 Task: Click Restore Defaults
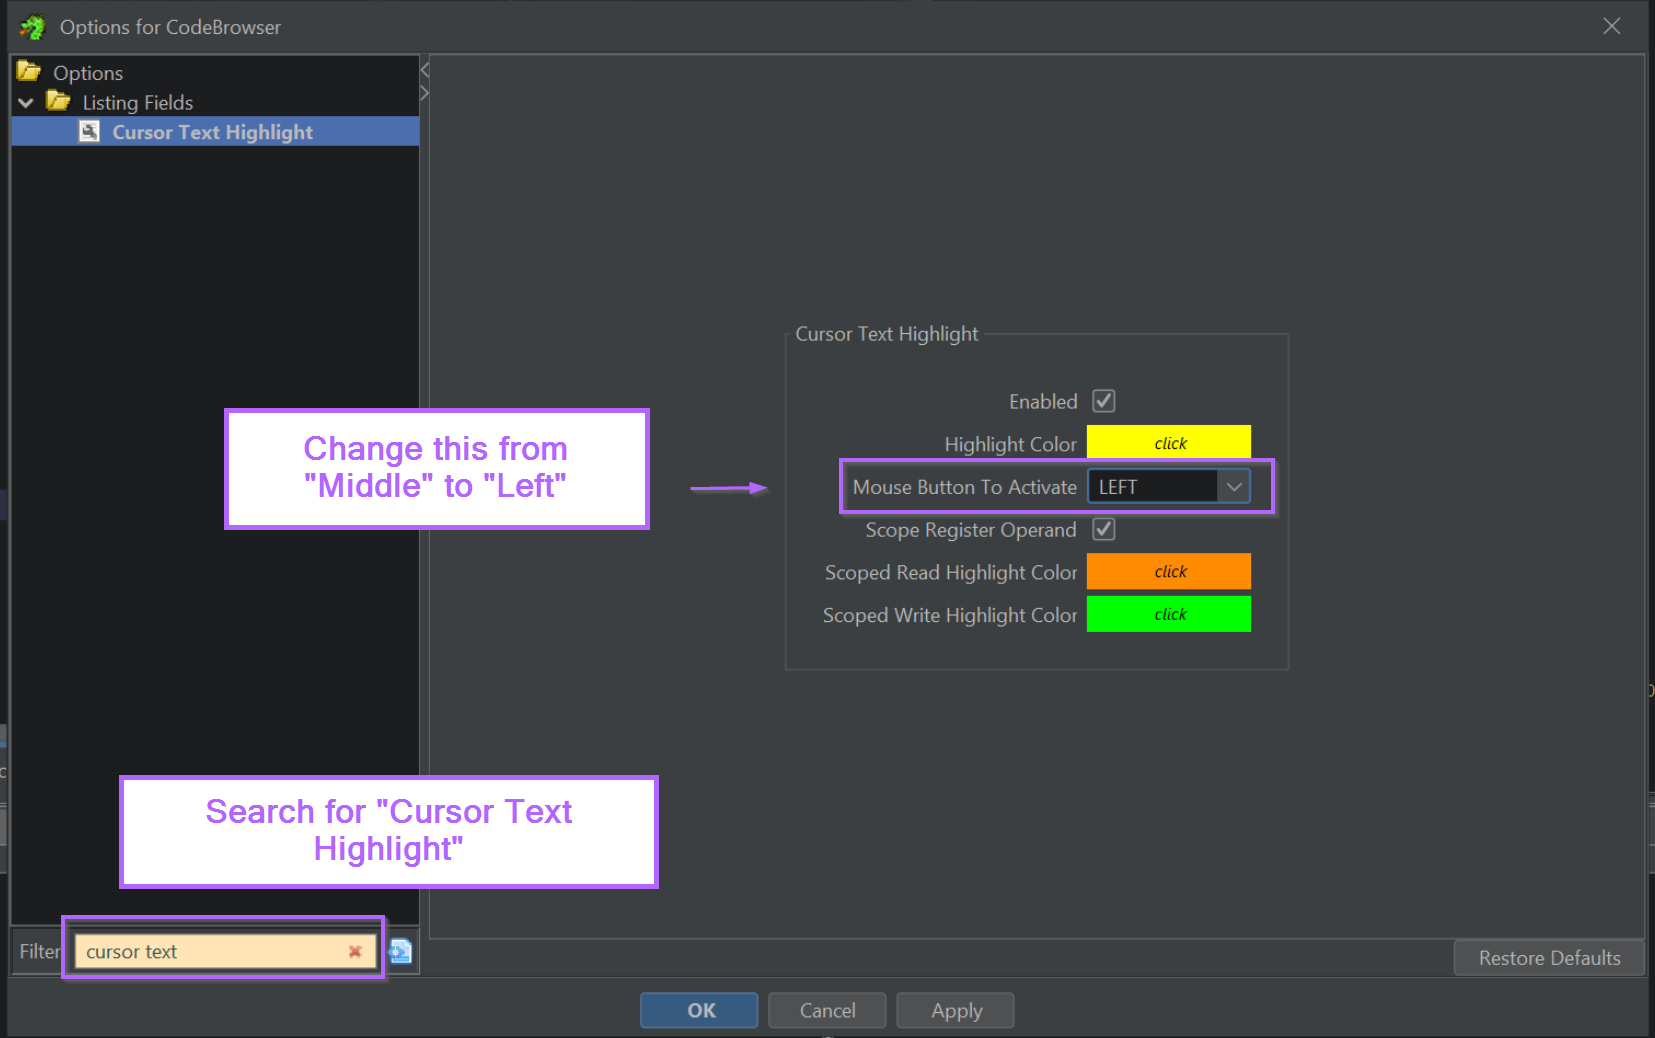(1548, 957)
